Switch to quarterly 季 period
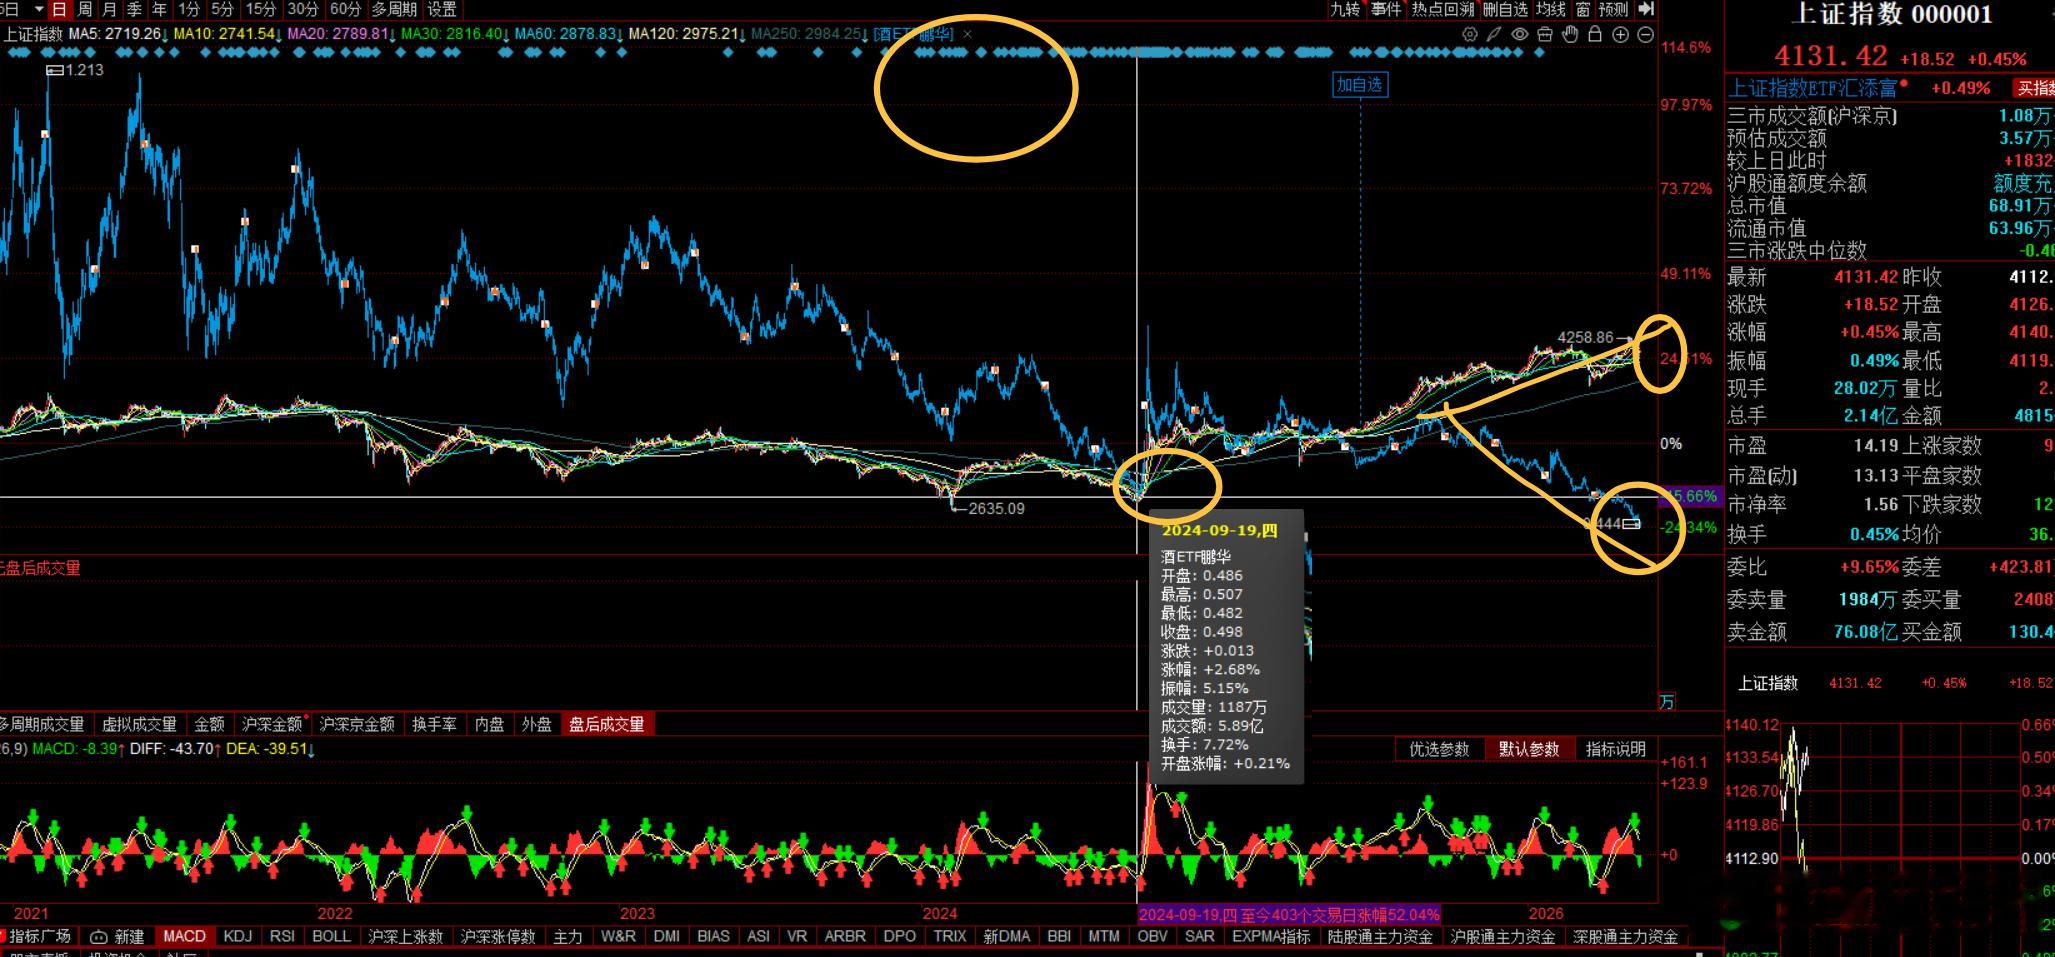Image resolution: width=2055 pixels, height=957 pixels. point(134,9)
